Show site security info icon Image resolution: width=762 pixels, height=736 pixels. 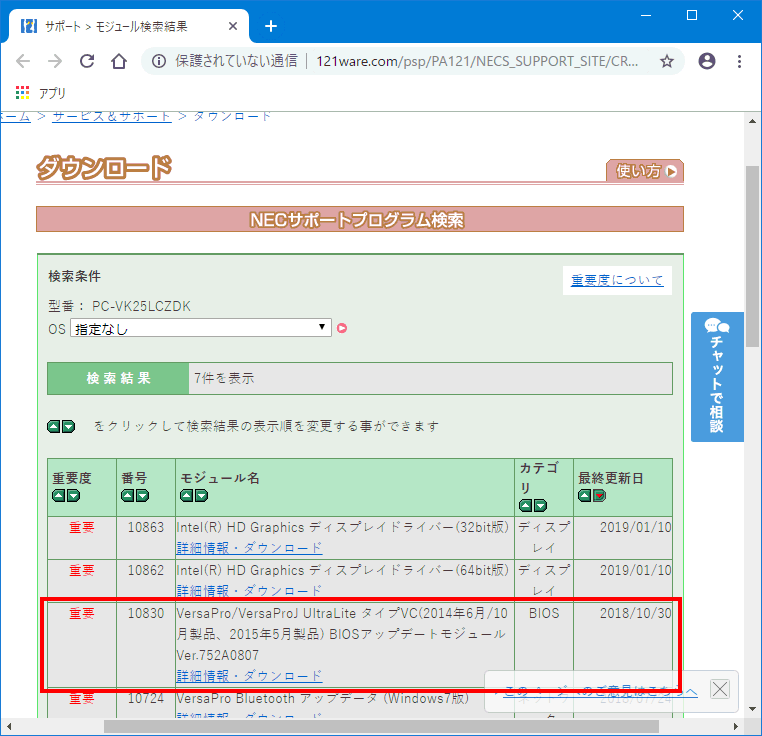click(158, 61)
